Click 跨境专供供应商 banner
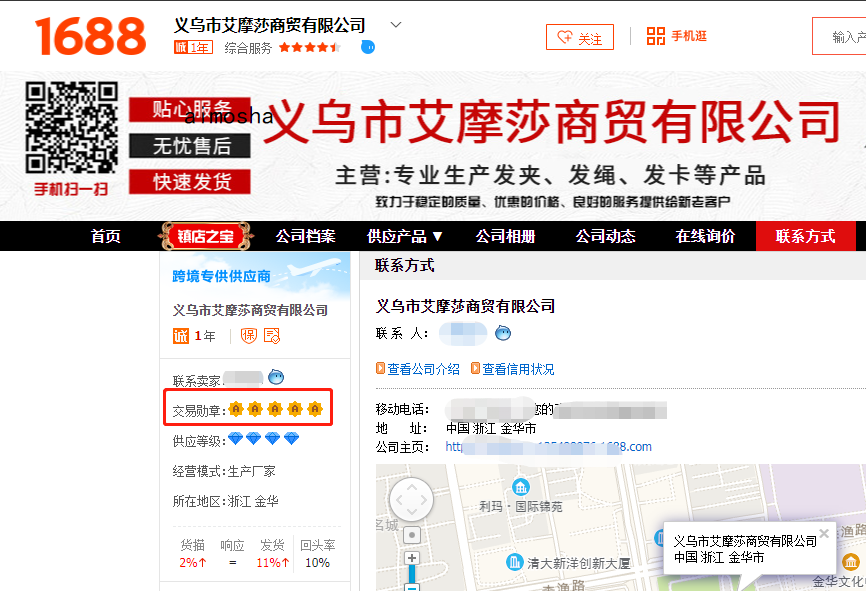 255,275
